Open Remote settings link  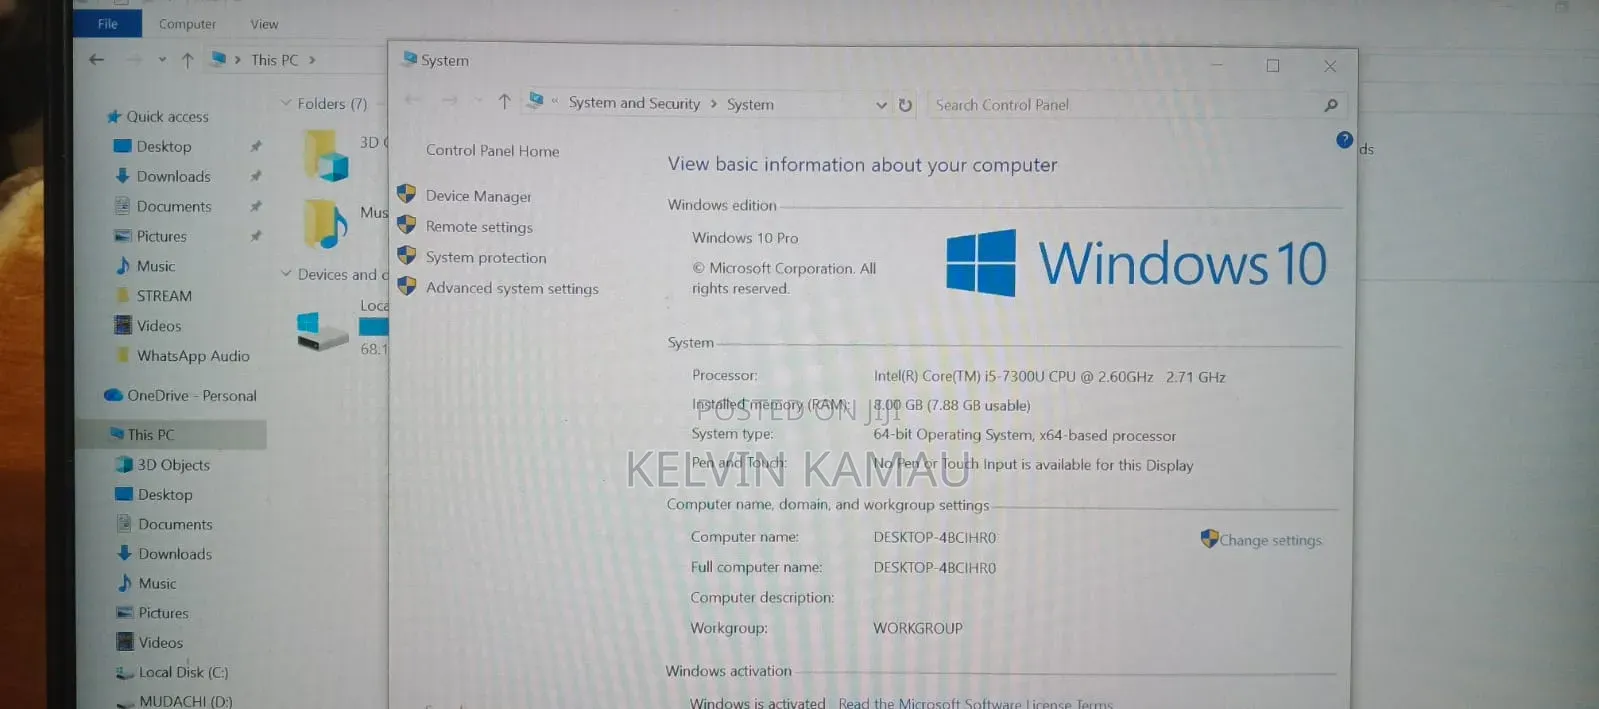[x=479, y=227]
